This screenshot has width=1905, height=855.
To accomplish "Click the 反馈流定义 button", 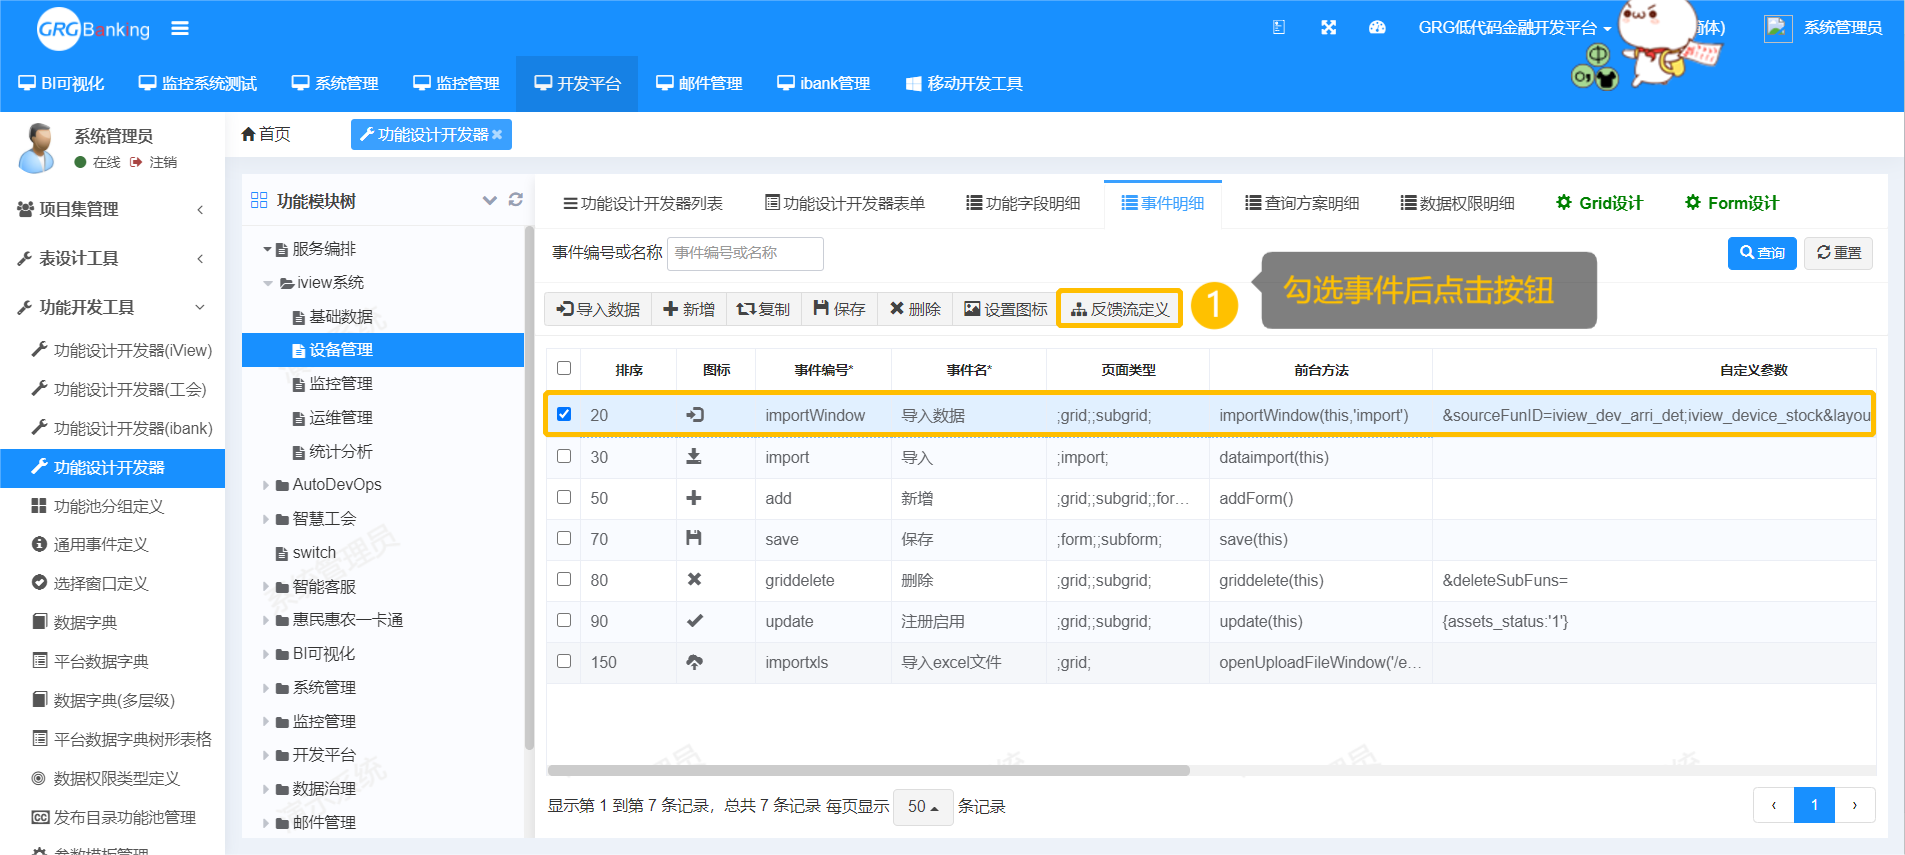I will pyautogui.click(x=1120, y=309).
